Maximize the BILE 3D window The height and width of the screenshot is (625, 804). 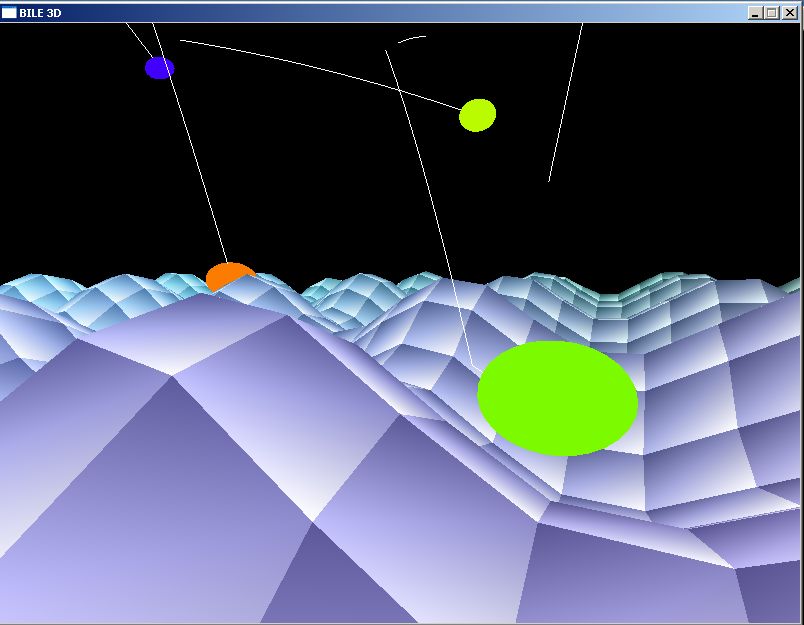pyautogui.click(x=771, y=13)
